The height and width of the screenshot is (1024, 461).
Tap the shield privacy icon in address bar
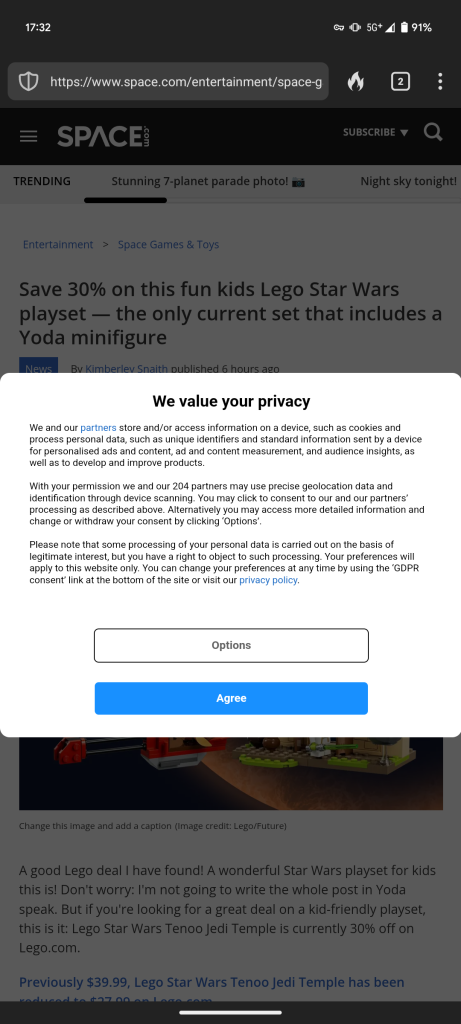28,82
